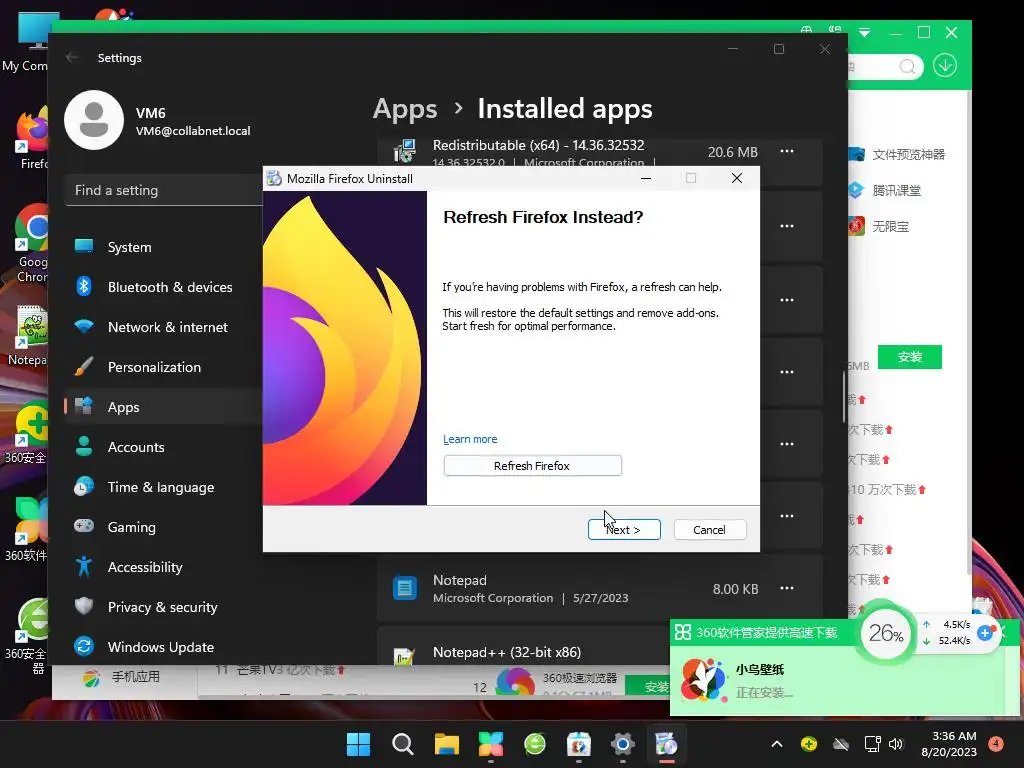
Task: Click the VM6@collabnet.local account text
Action: tap(193, 131)
